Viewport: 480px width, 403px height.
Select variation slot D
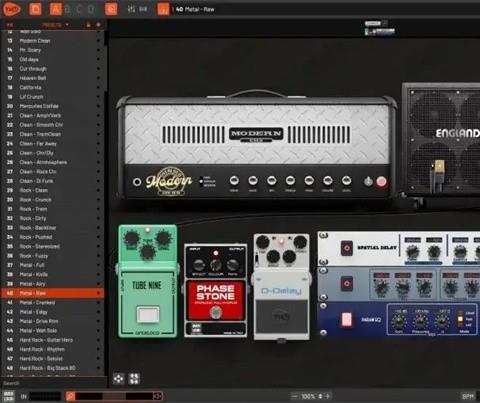91,9
